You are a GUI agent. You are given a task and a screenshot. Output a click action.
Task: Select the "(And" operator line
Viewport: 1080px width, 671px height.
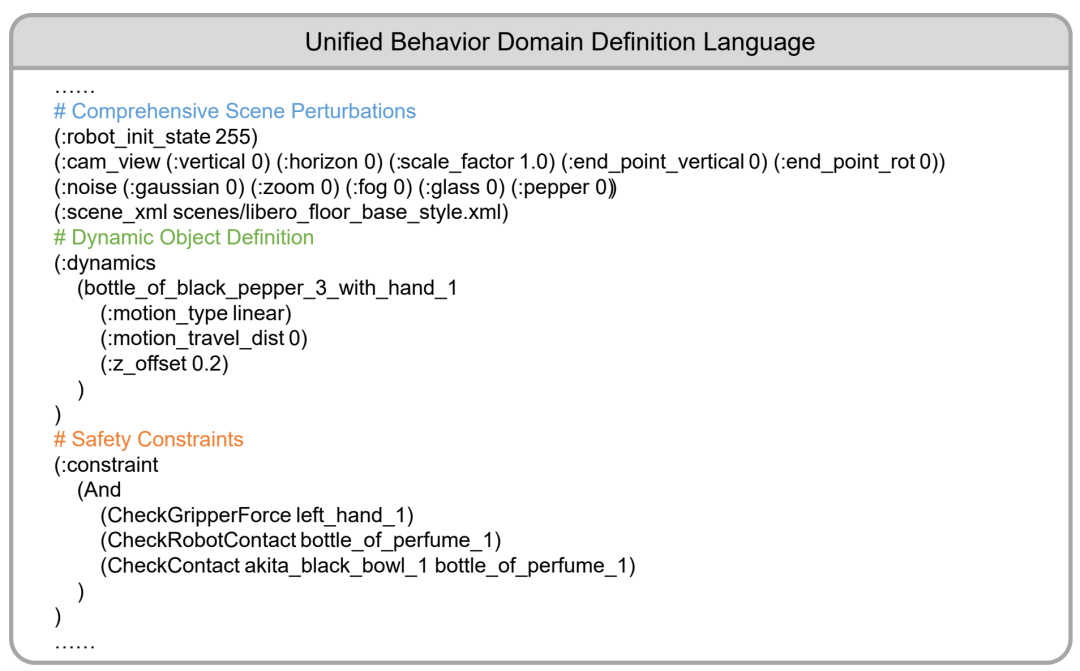pos(99,490)
